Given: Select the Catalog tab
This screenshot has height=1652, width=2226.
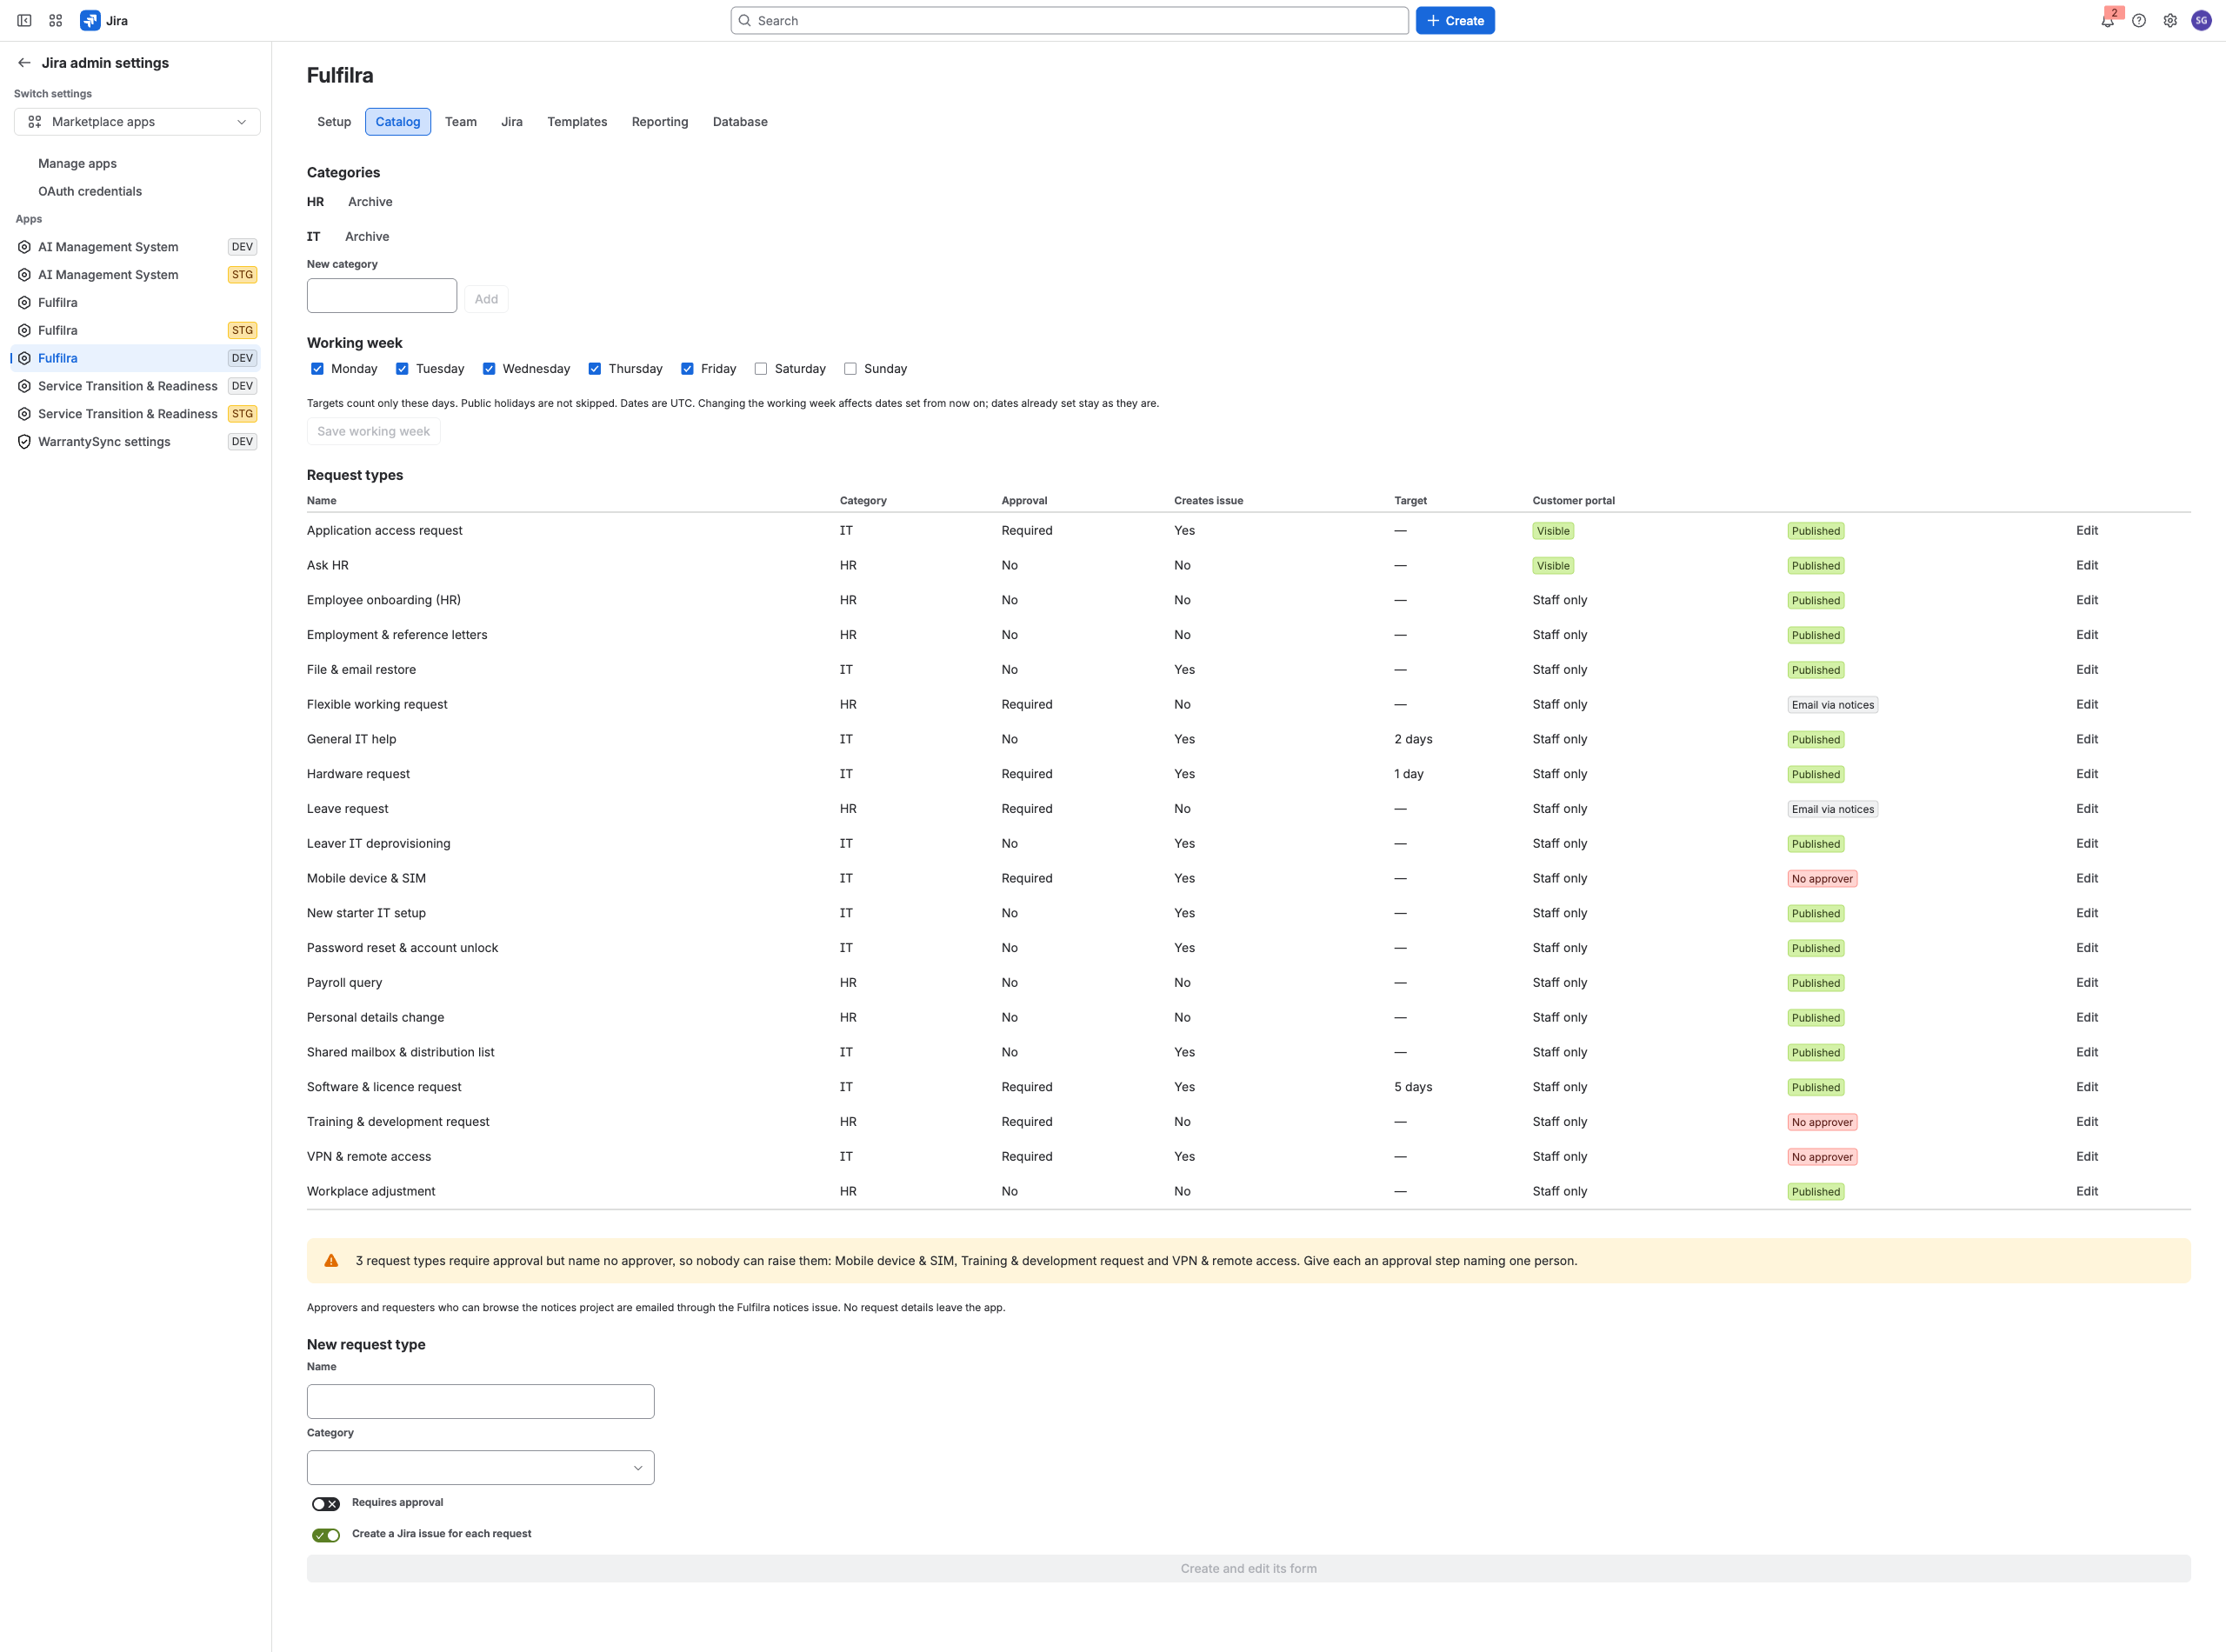Looking at the screenshot, I should [x=398, y=122].
